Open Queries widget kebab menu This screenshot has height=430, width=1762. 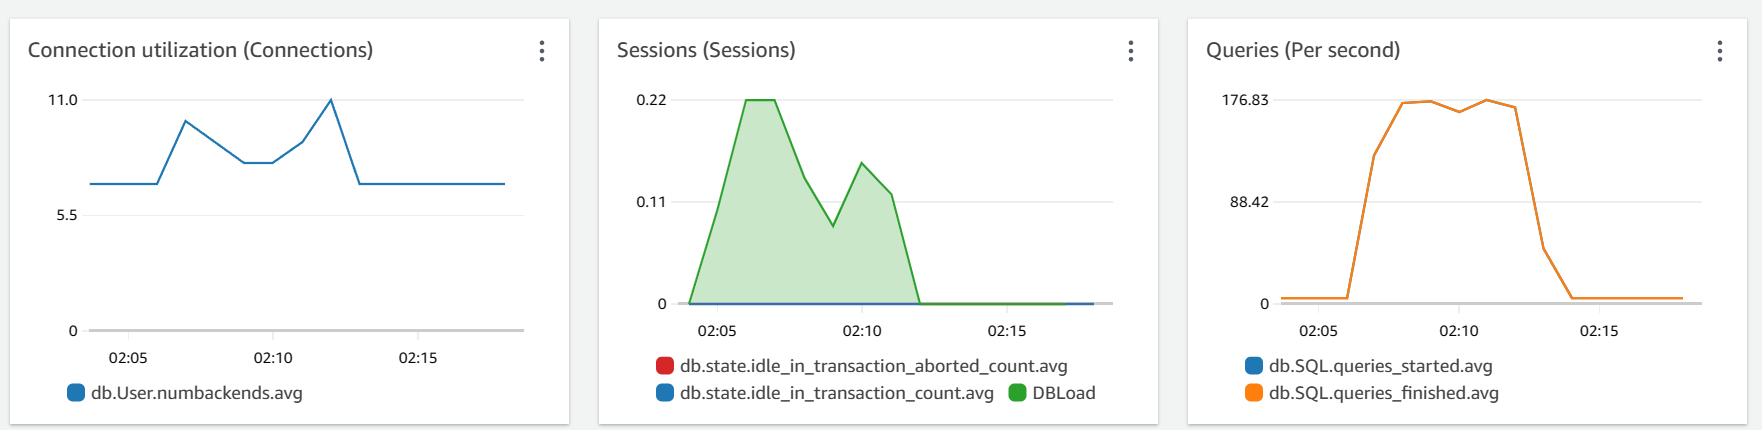[1720, 51]
